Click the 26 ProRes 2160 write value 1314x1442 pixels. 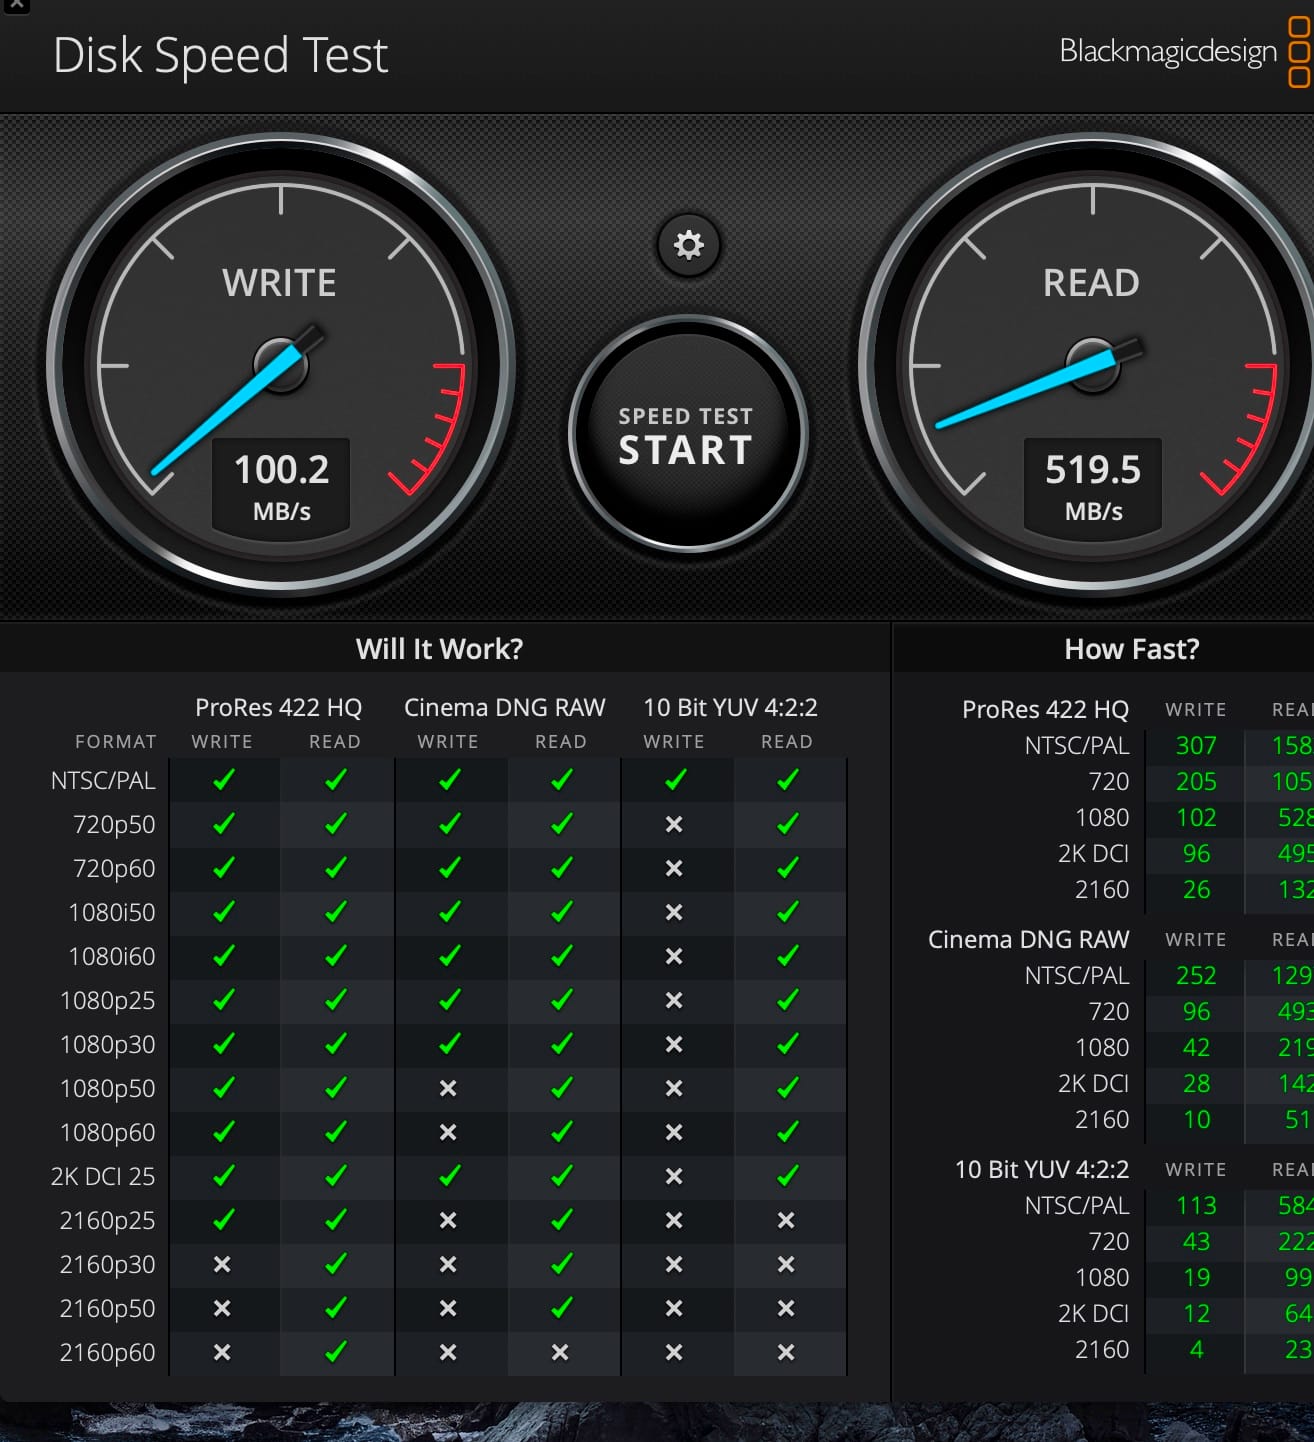click(1196, 889)
